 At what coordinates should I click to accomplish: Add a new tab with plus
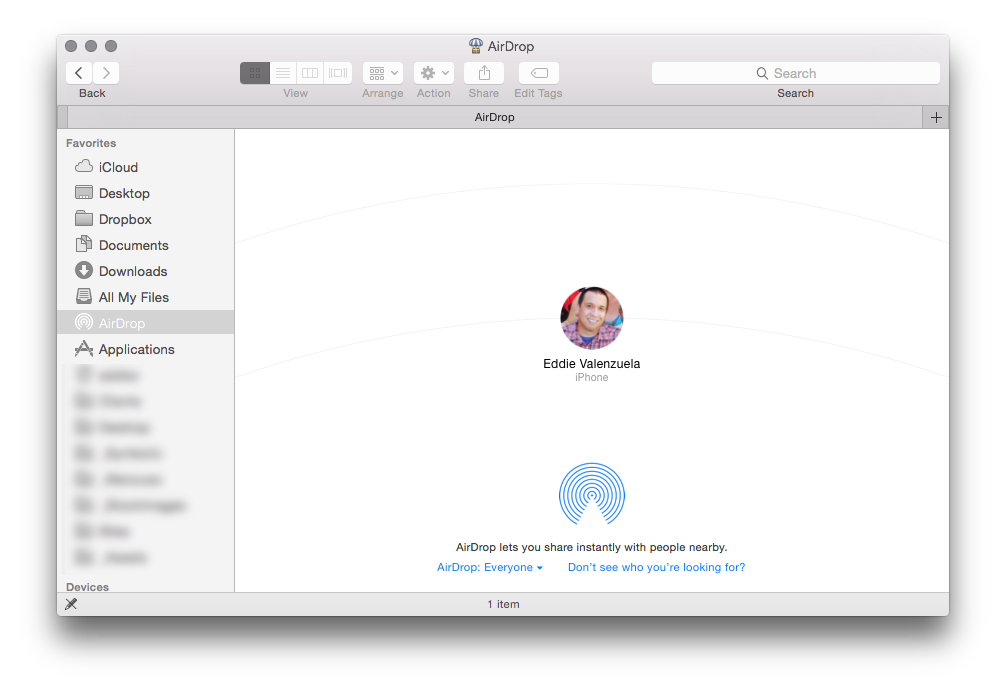(x=936, y=117)
